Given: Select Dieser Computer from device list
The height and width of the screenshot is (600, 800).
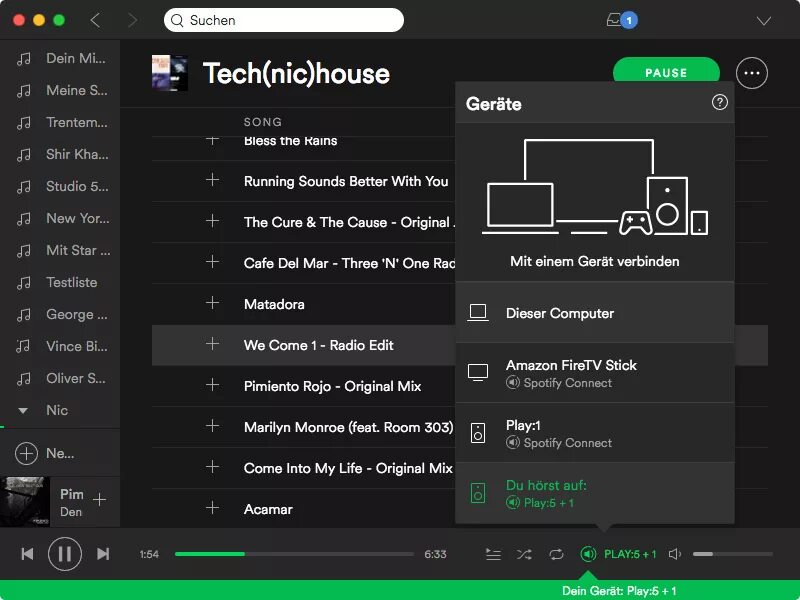Looking at the screenshot, I should pos(560,311).
